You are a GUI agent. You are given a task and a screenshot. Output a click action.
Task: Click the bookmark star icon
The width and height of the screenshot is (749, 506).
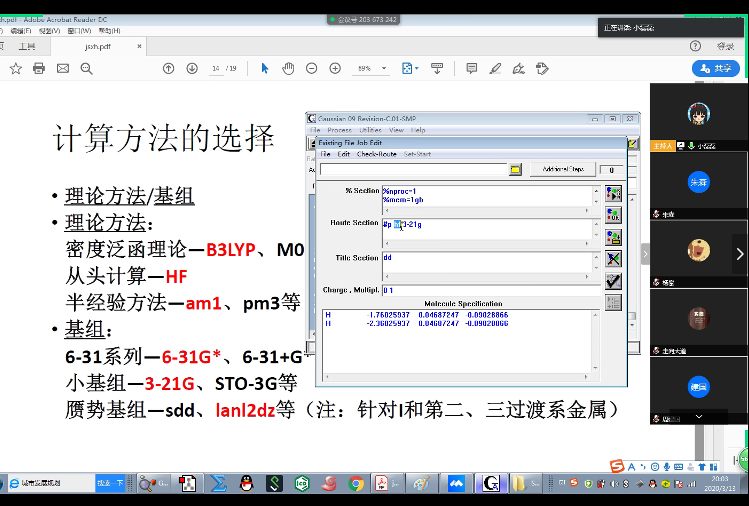click(15, 68)
